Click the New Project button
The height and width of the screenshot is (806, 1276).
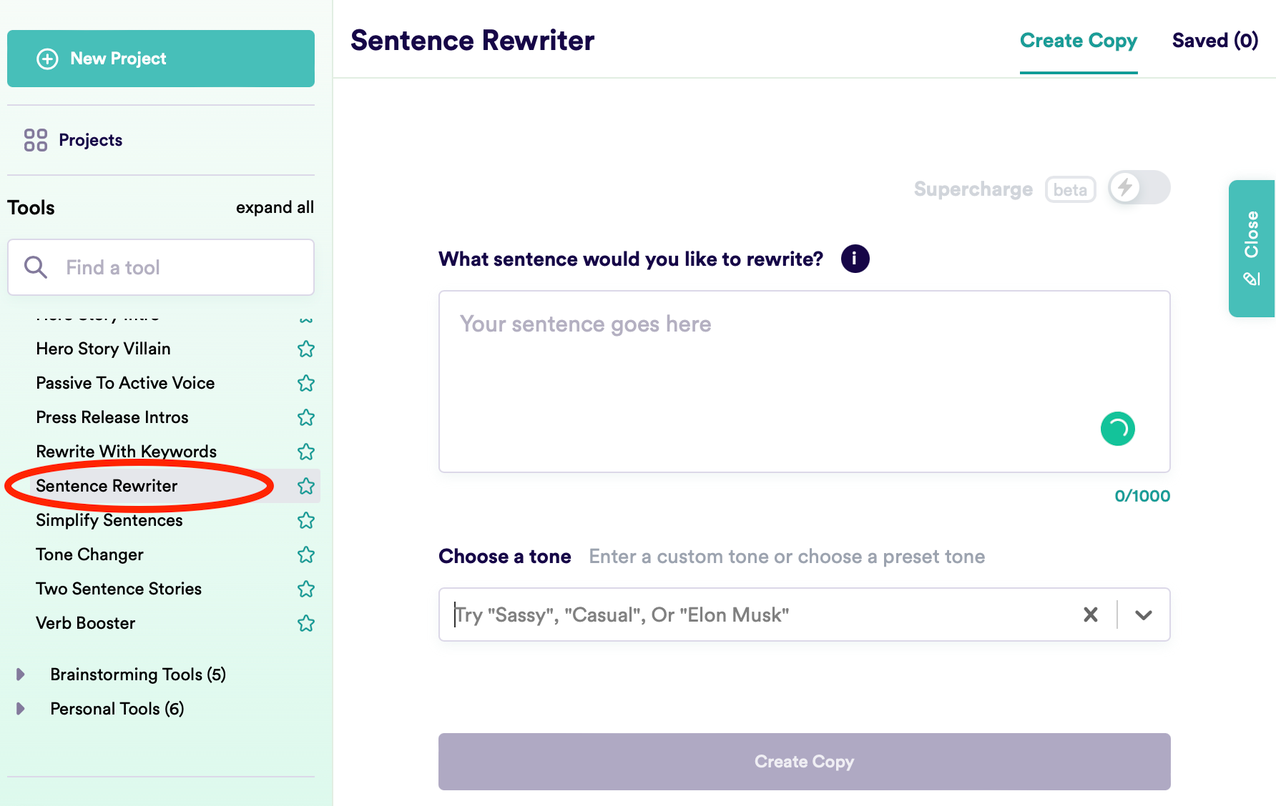click(161, 59)
